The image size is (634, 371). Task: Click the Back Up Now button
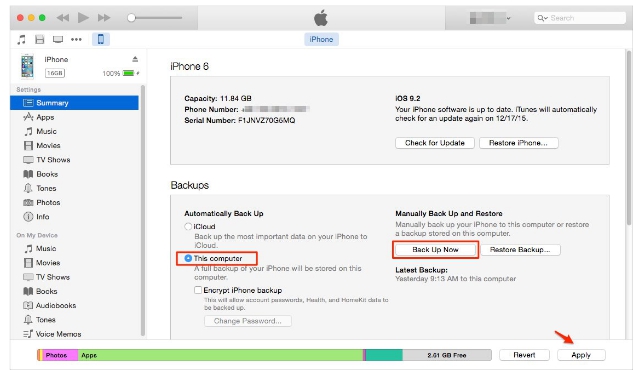point(435,250)
